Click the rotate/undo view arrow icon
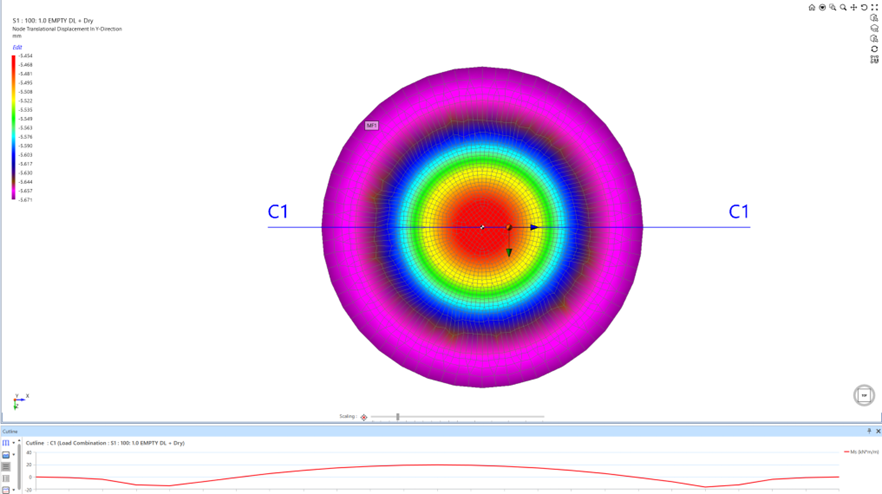The height and width of the screenshot is (494, 882). pyautogui.click(x=864, y=7)
